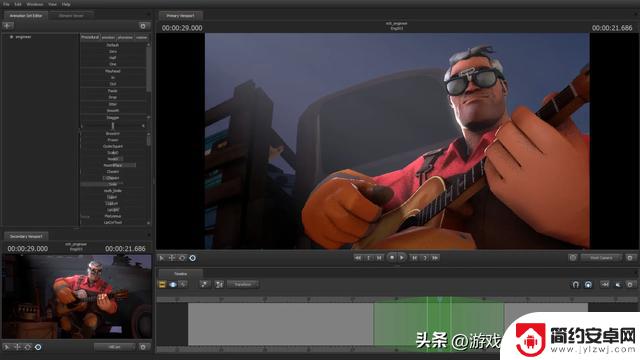
Task: Apply the Smooth procedural preset
Action: point(113,111)
